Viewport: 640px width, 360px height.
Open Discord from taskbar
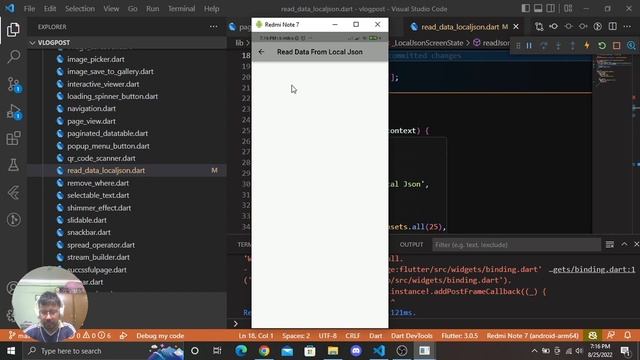point(356,351)
